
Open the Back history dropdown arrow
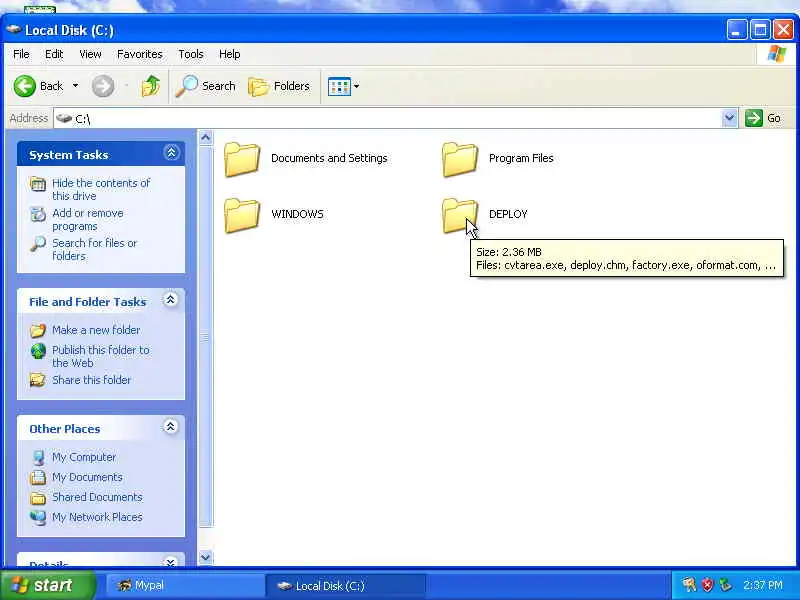pos(76,86)
